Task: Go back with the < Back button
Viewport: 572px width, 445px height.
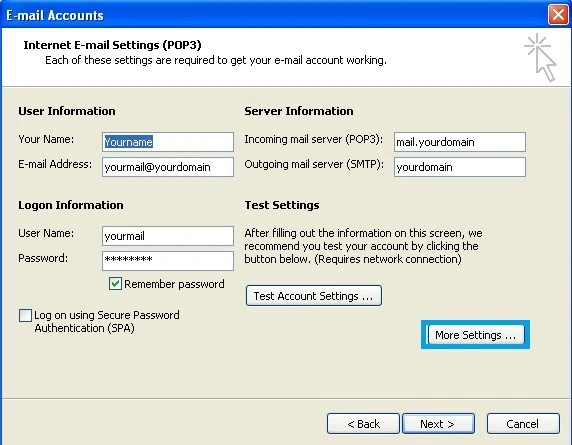Action: tap(363, 423)
